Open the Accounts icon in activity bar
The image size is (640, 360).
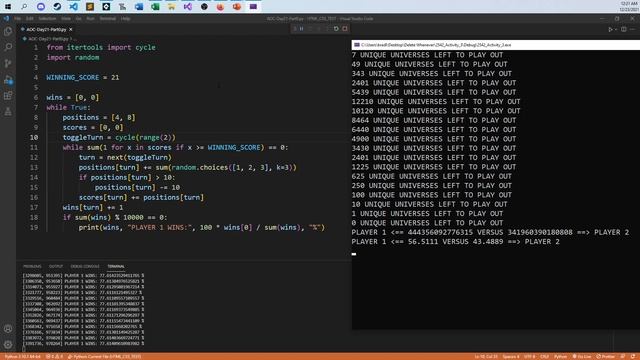[x=8, y=329]
